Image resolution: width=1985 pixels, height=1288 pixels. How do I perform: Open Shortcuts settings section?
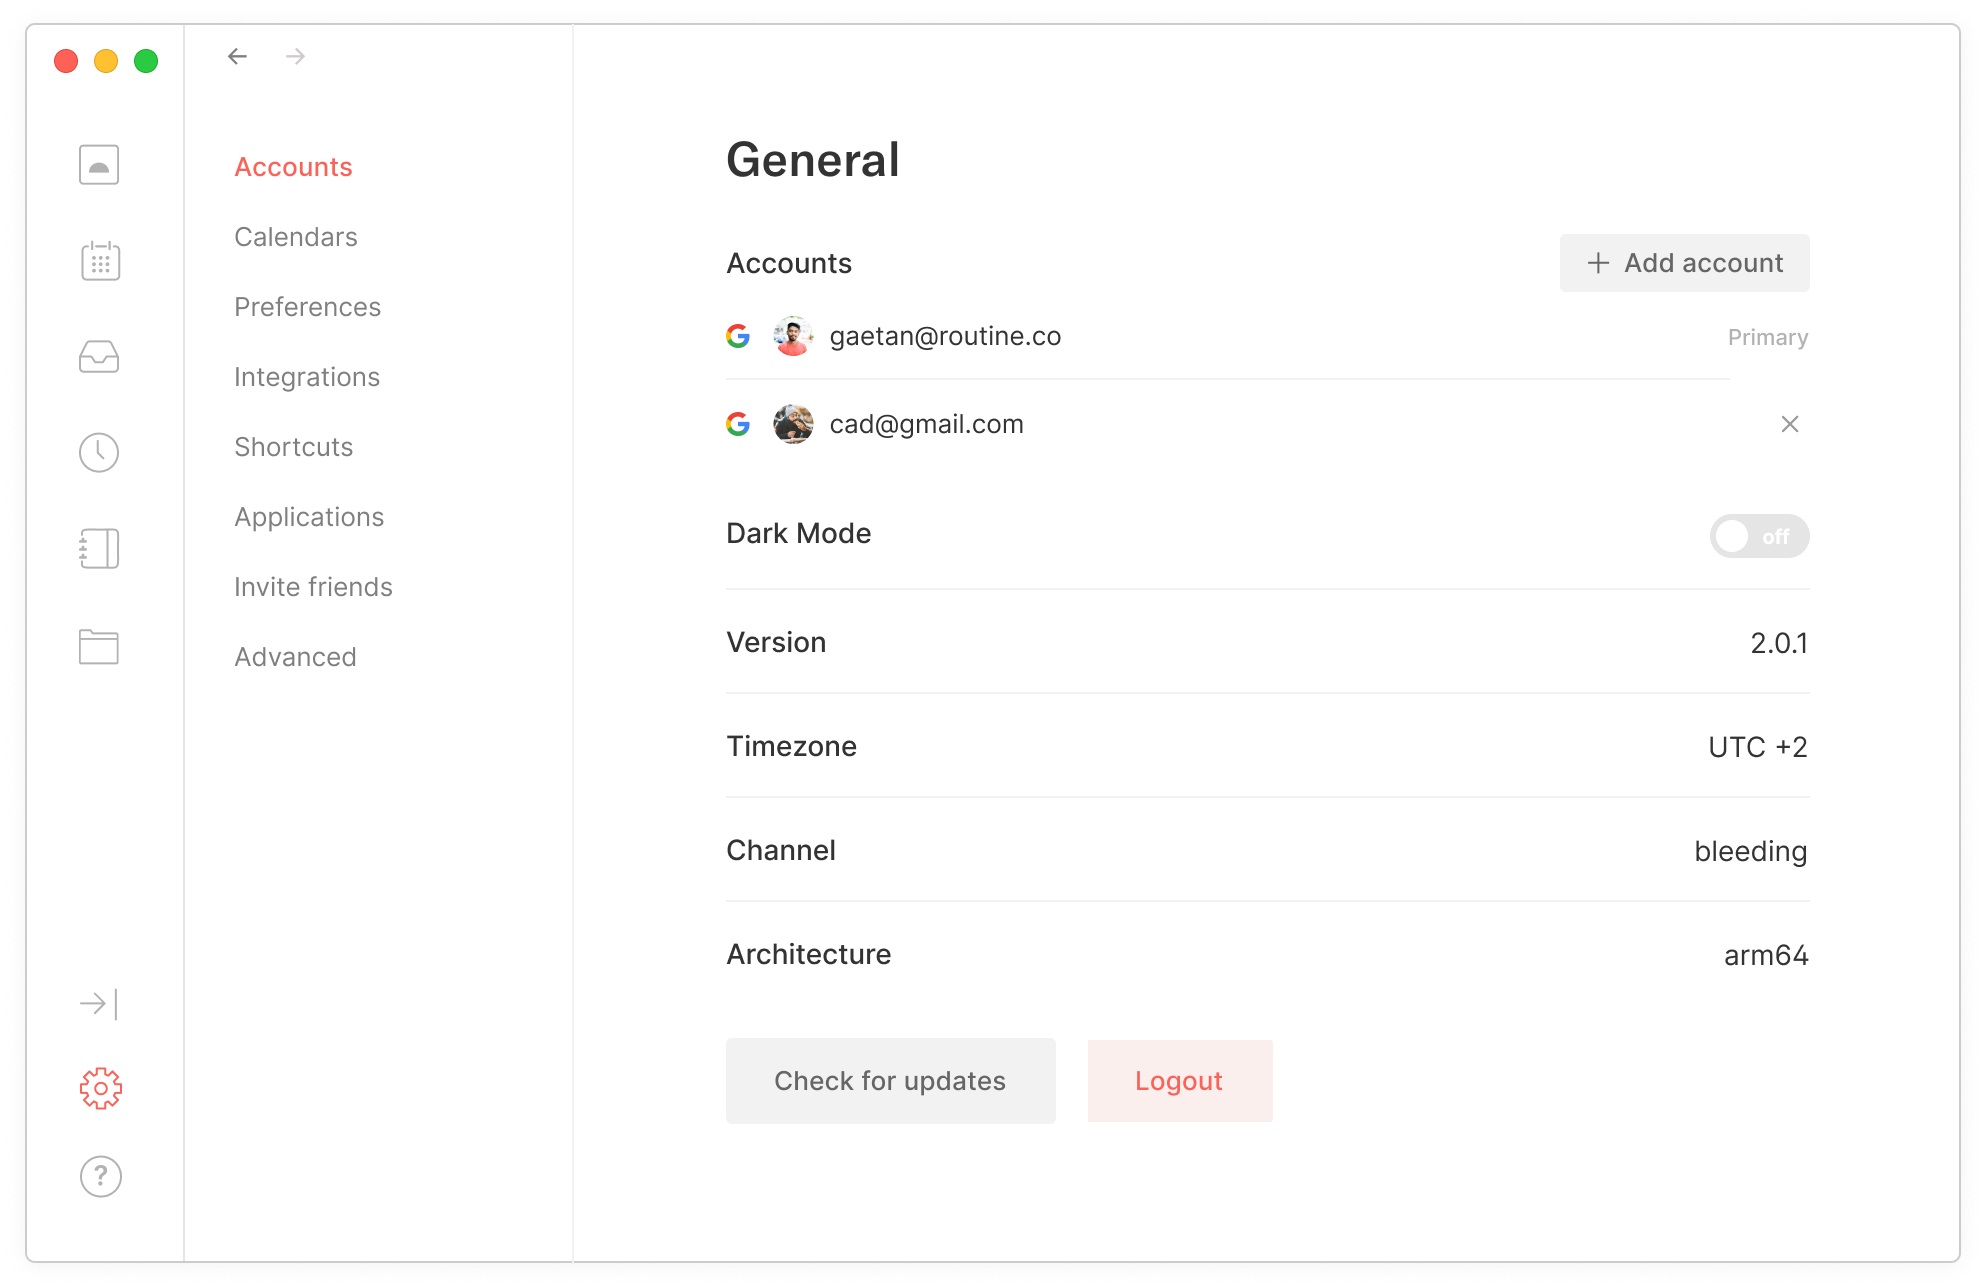(294, 447)
